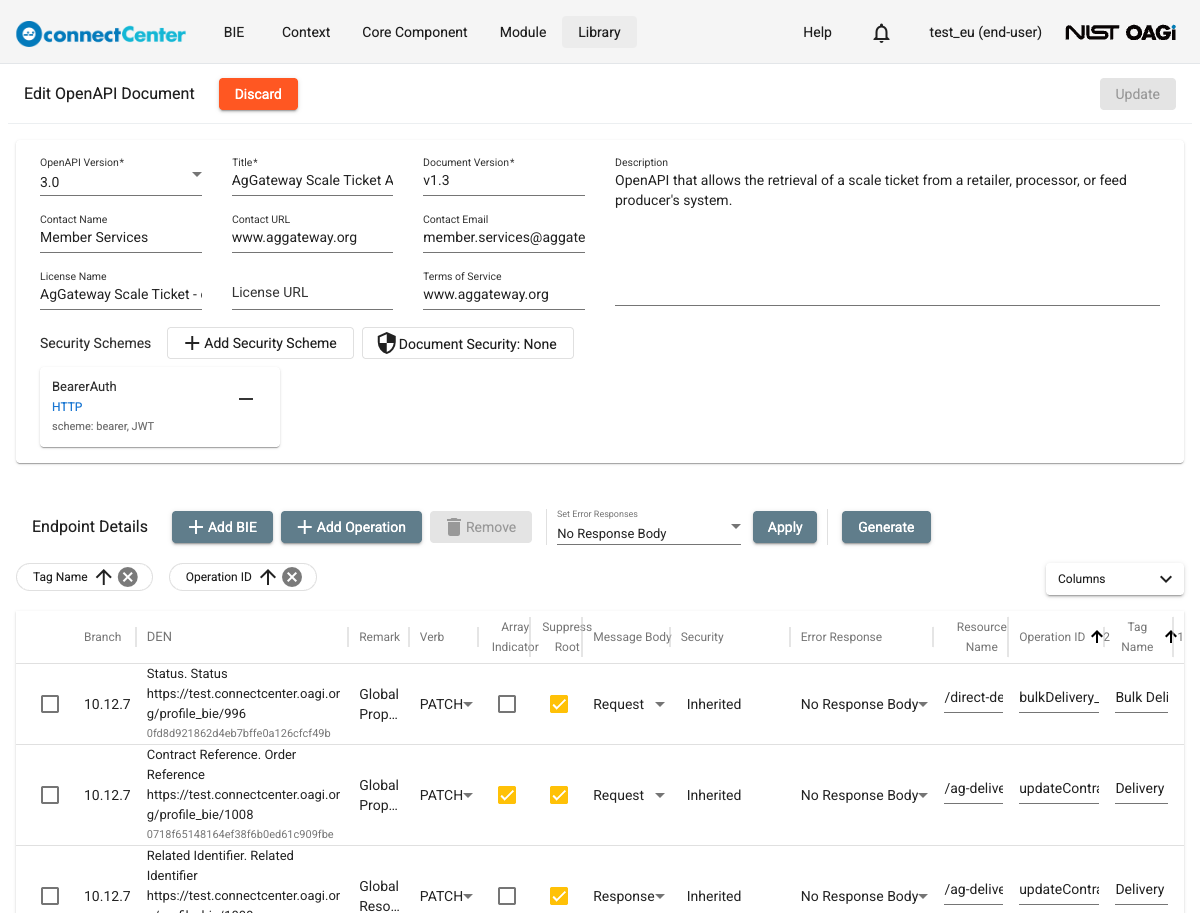Click the DEN column header
The height and width of the screenshot is (913, 1200).
point(159,637)
